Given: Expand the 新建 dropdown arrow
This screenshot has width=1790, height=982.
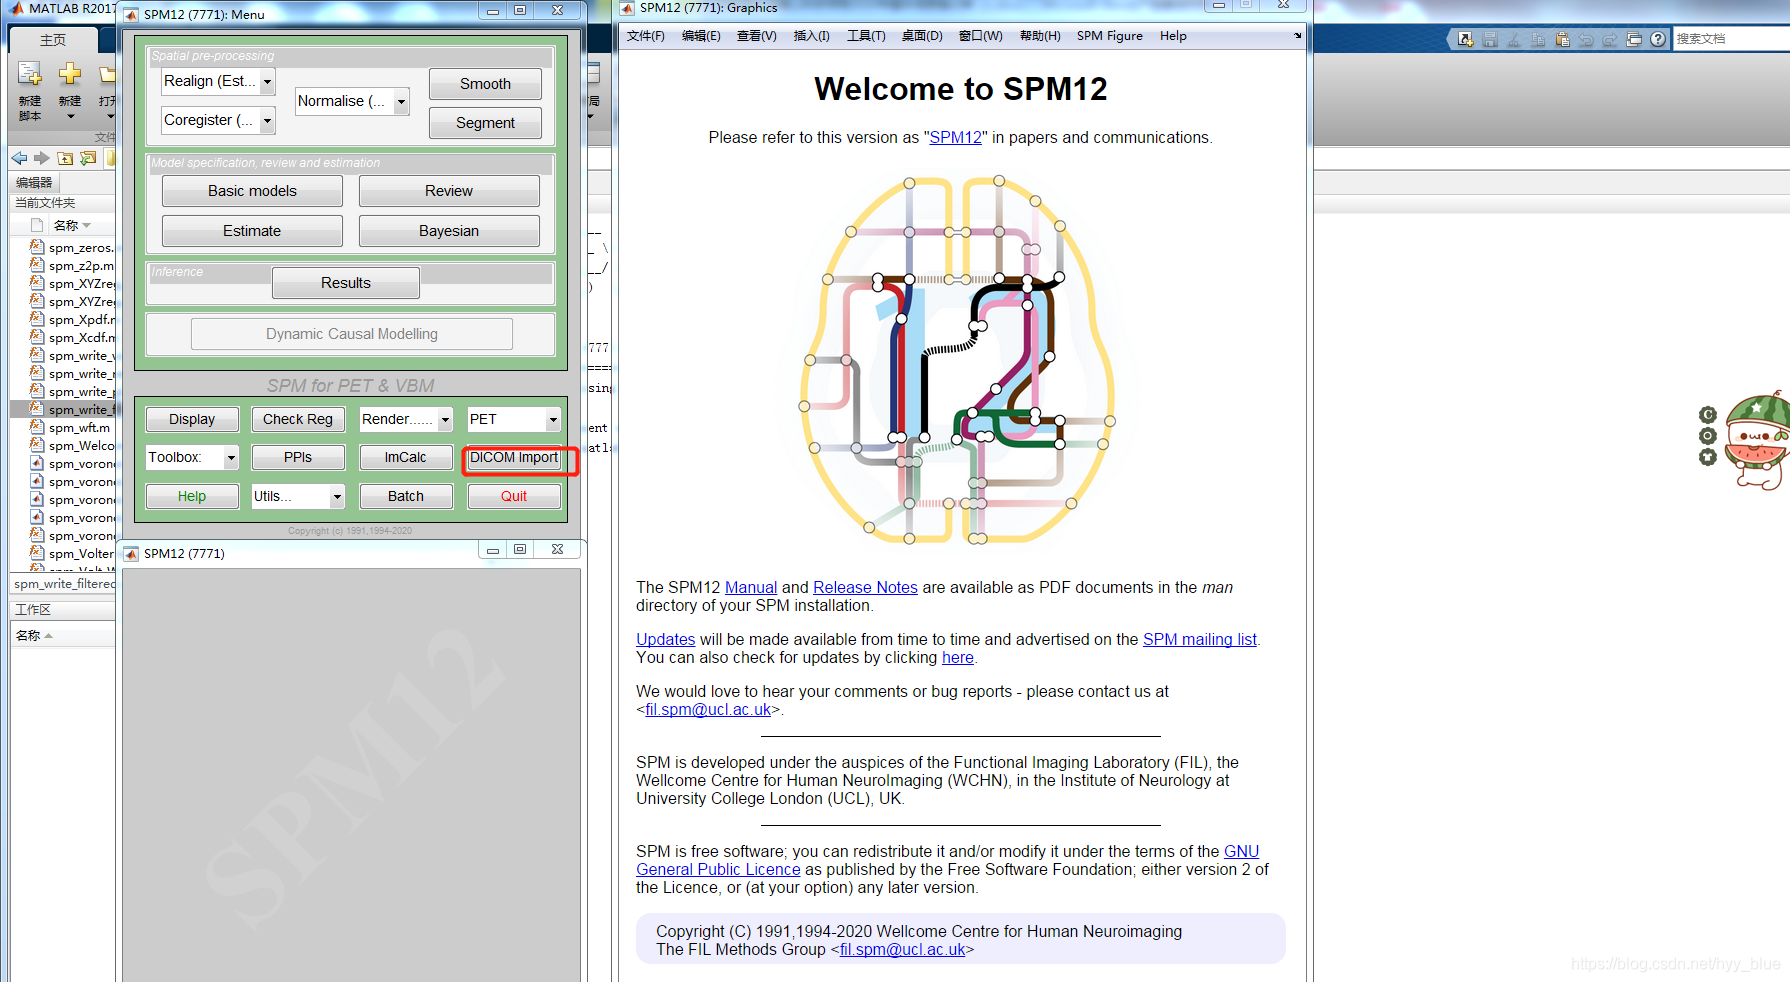Looking at the screenshot, I should (x=70, y=116).
